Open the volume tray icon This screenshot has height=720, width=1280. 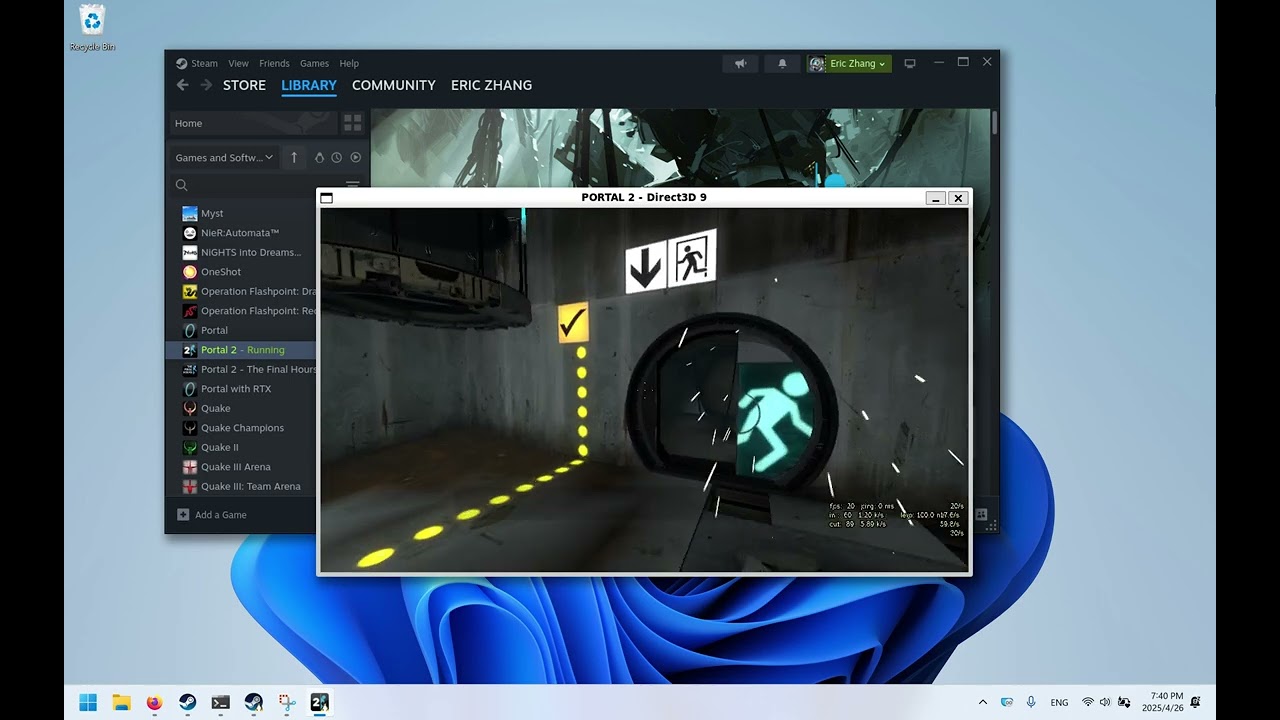pos(1105,703)
